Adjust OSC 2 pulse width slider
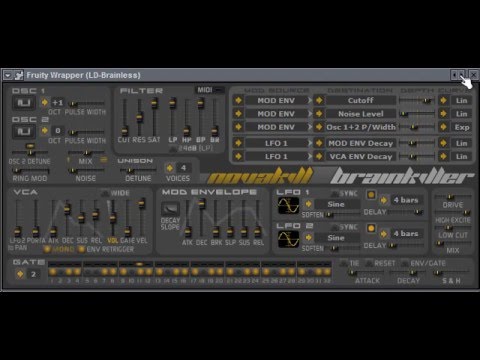 (86, 132)
